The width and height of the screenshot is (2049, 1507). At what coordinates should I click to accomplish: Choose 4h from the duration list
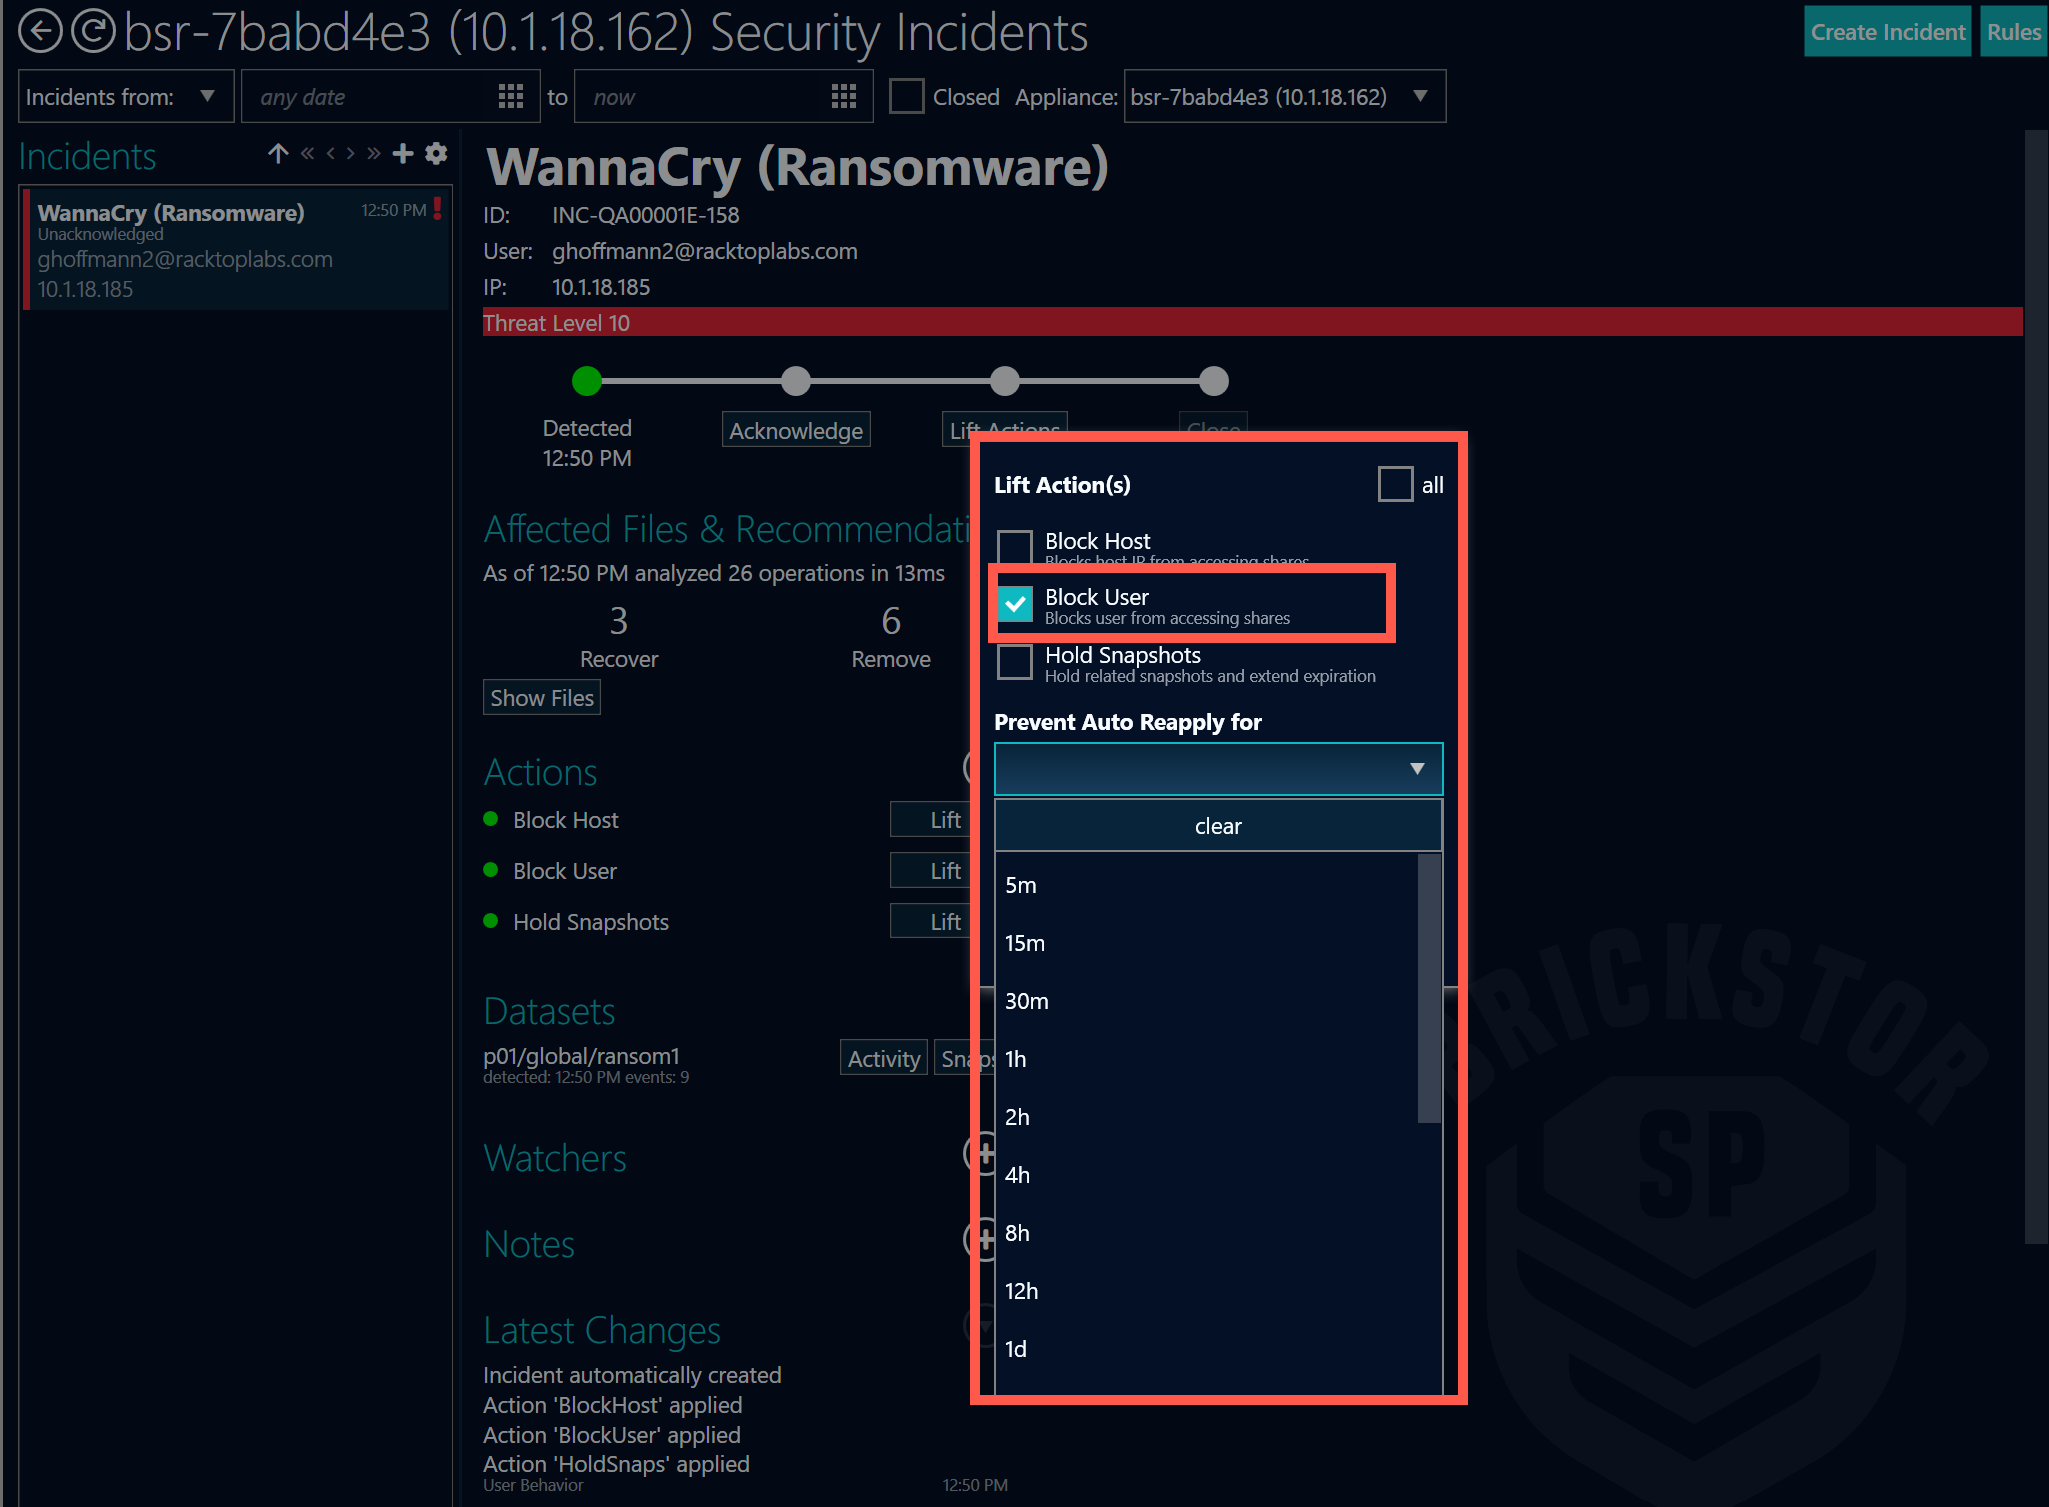click(x=1017, y=1175)
